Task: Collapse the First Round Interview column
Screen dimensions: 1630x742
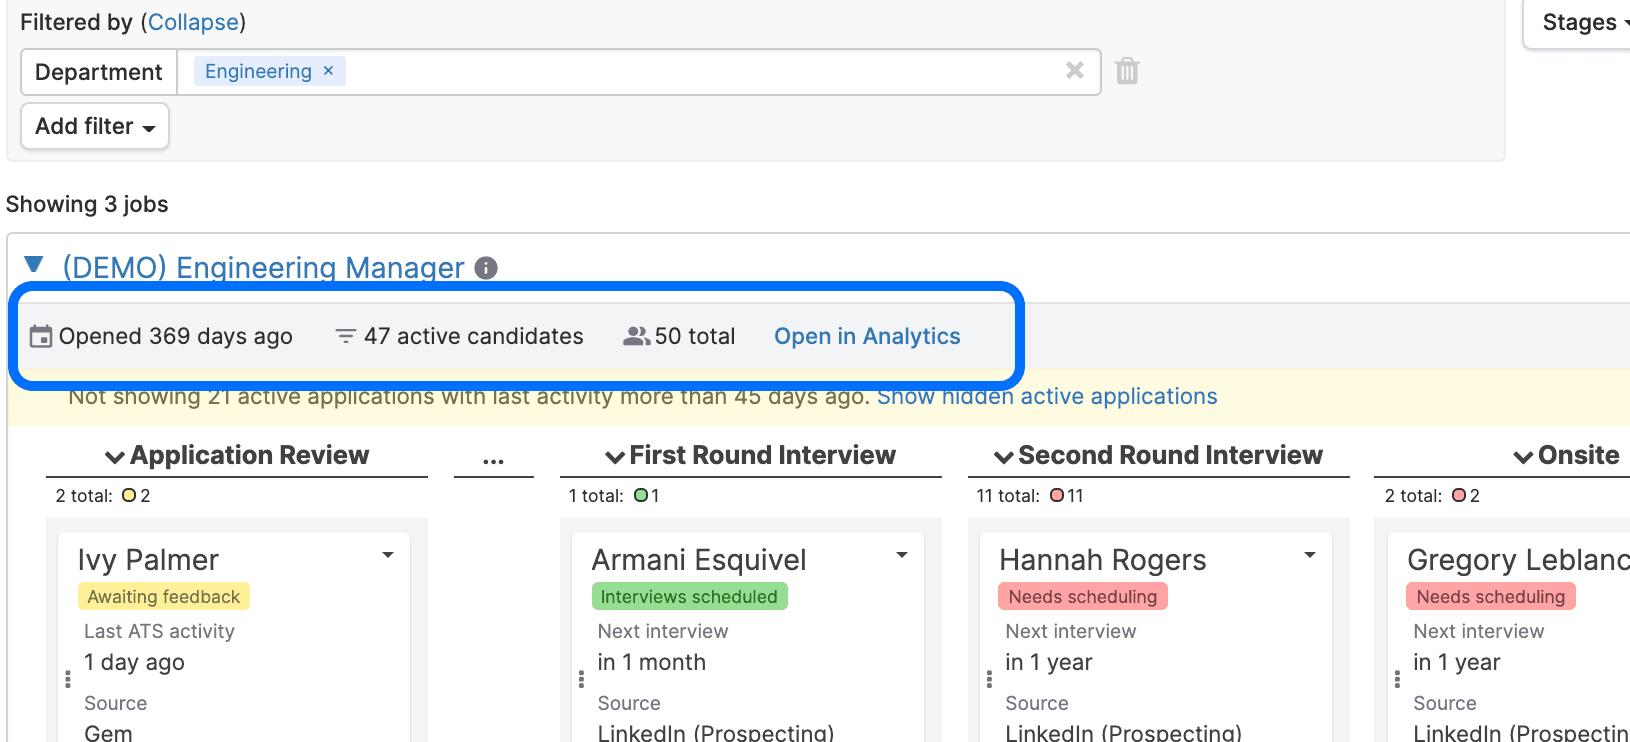Action: point(615,457)
